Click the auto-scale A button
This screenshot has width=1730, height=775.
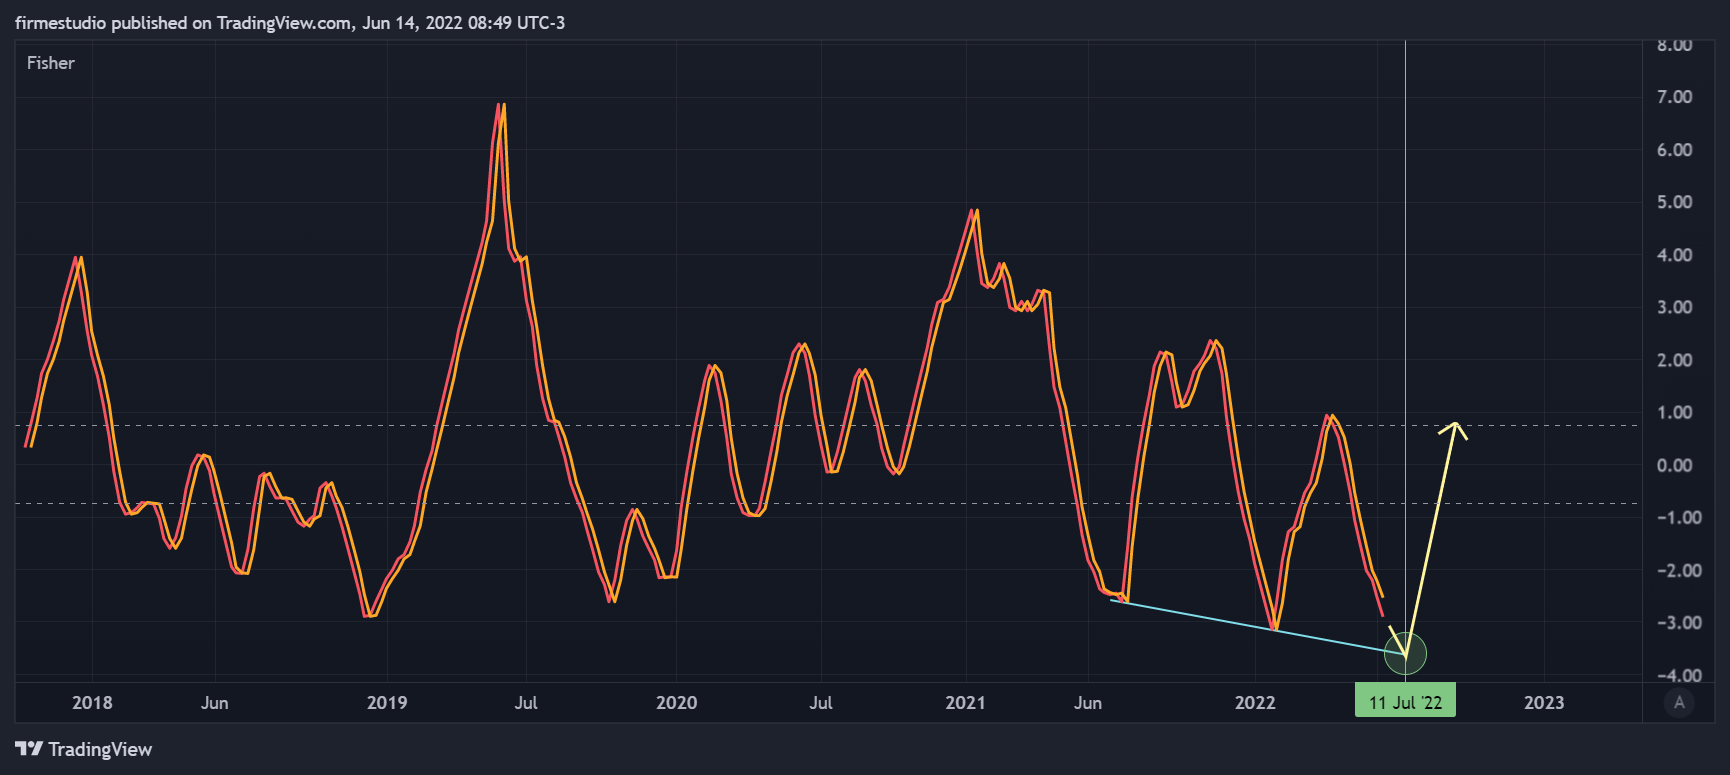click(1679, 703)
